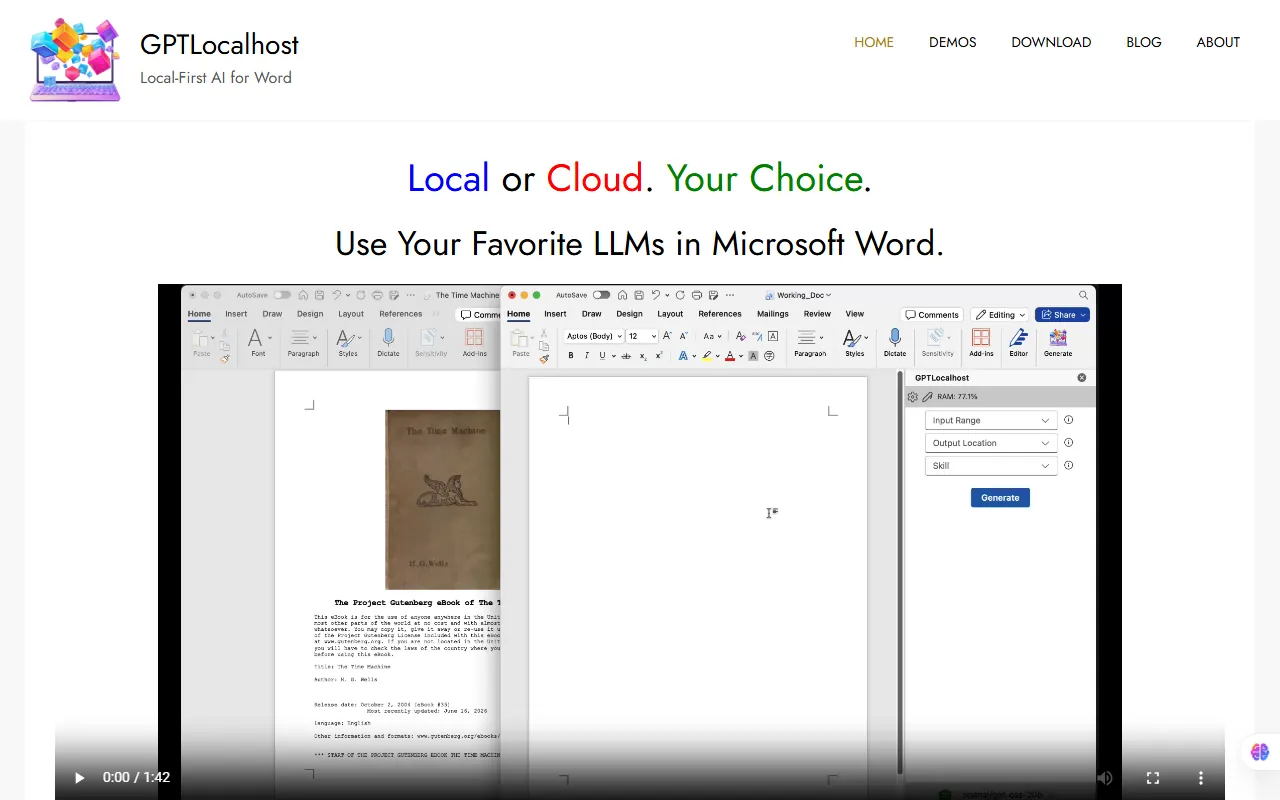Select the Insert tab in Working_Doc
1280x800 pixels.
pyautogui.click(x=555, y=314)
